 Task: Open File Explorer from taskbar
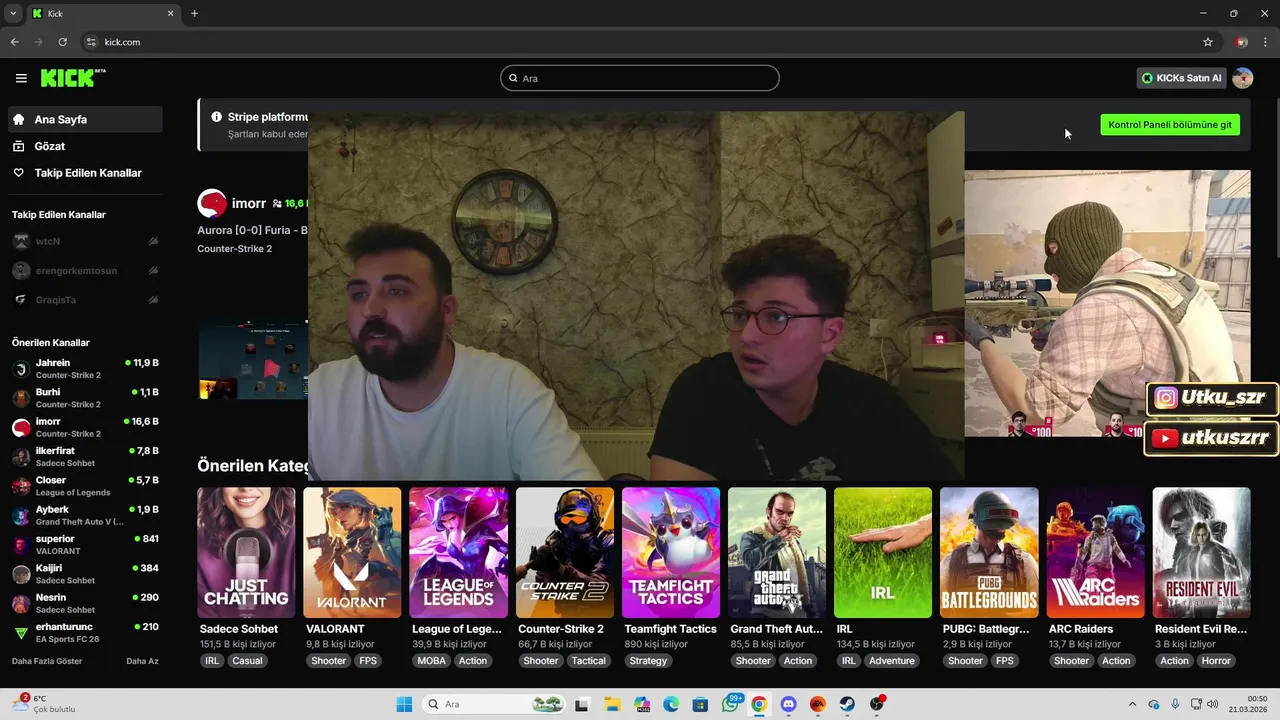pyautogui.click(x=611, y=704)
